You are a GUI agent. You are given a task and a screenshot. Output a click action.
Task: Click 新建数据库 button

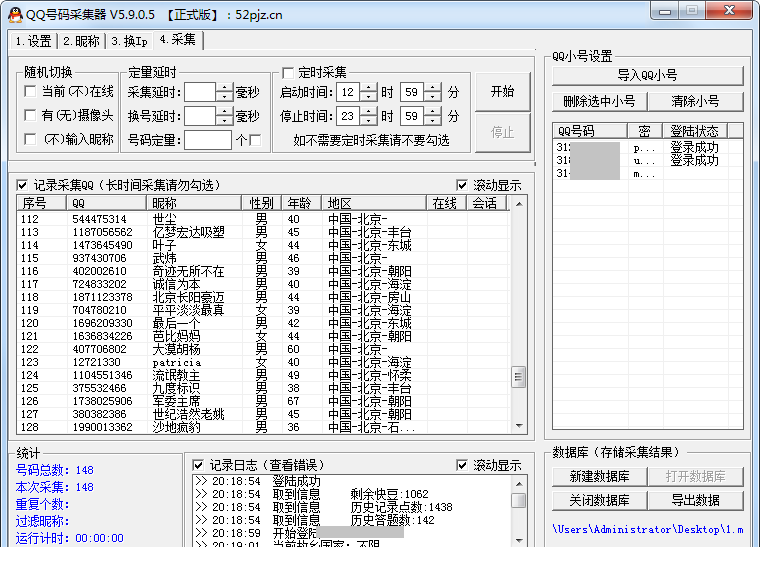coord(600,476)
